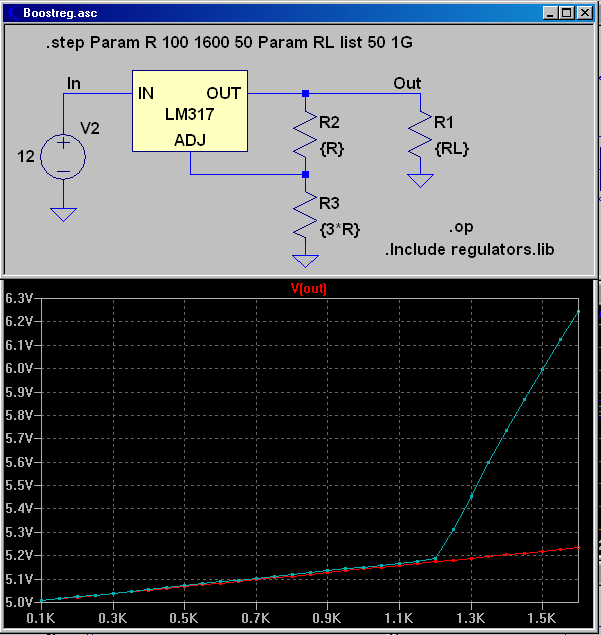Select resistor R2 symbol
This screenshot has height=635, width=601.
coord(305,134)
